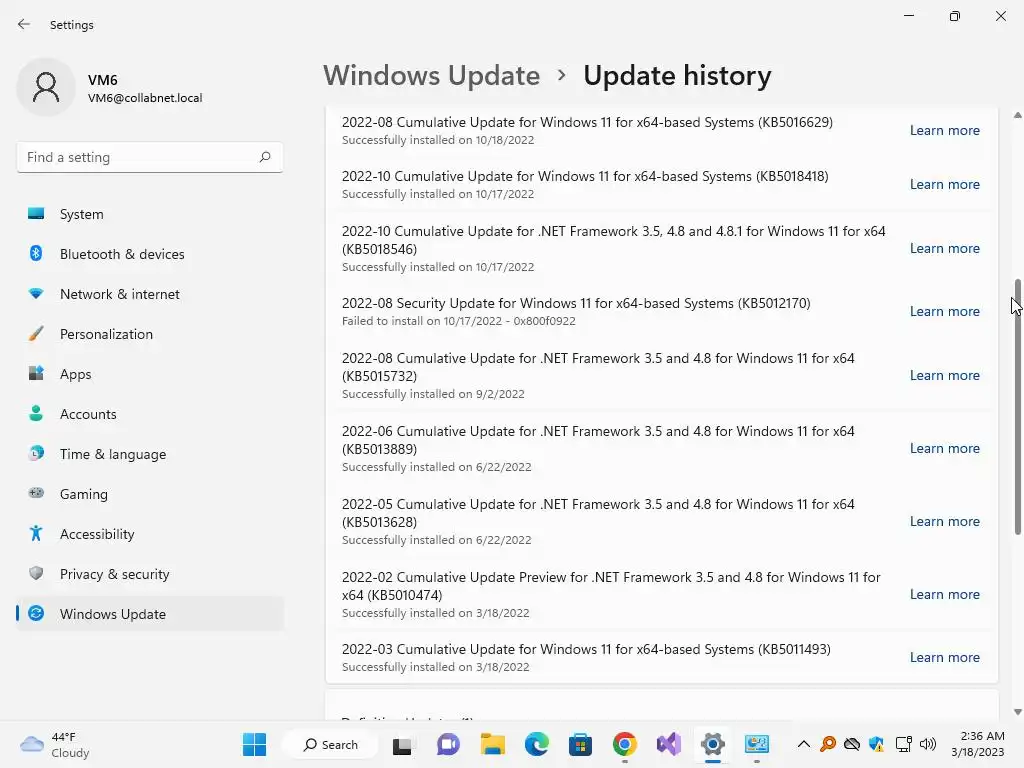Click the update history scrollbar thumb
The image size is (1024, 768).
click(1017, 407)
